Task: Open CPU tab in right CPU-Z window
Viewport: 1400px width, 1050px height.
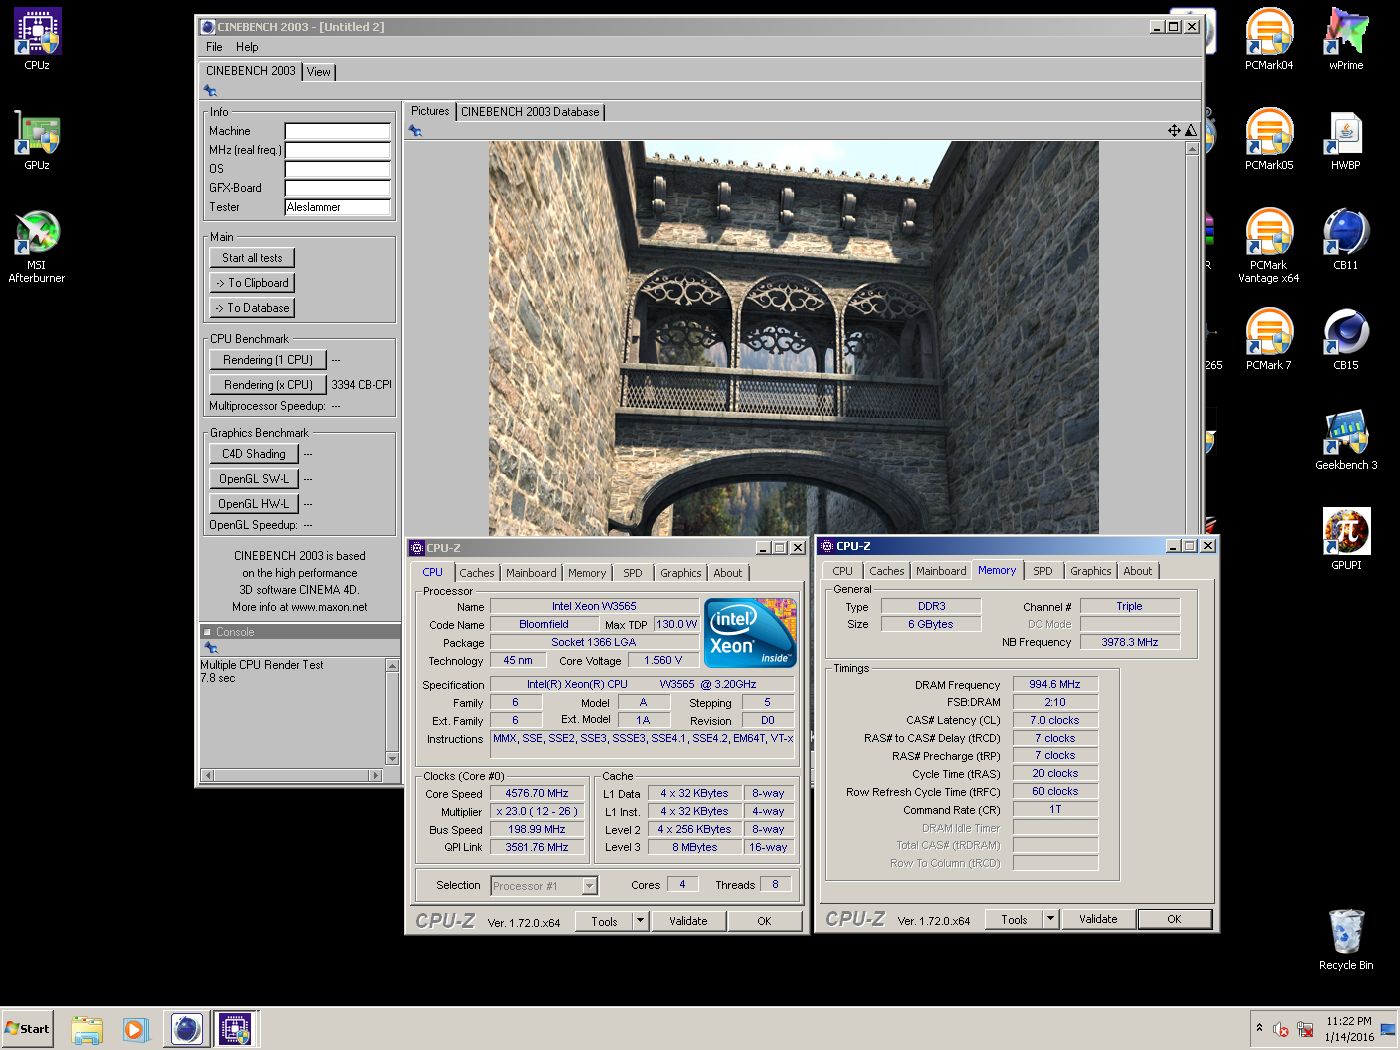Action: tap(843, 571)
